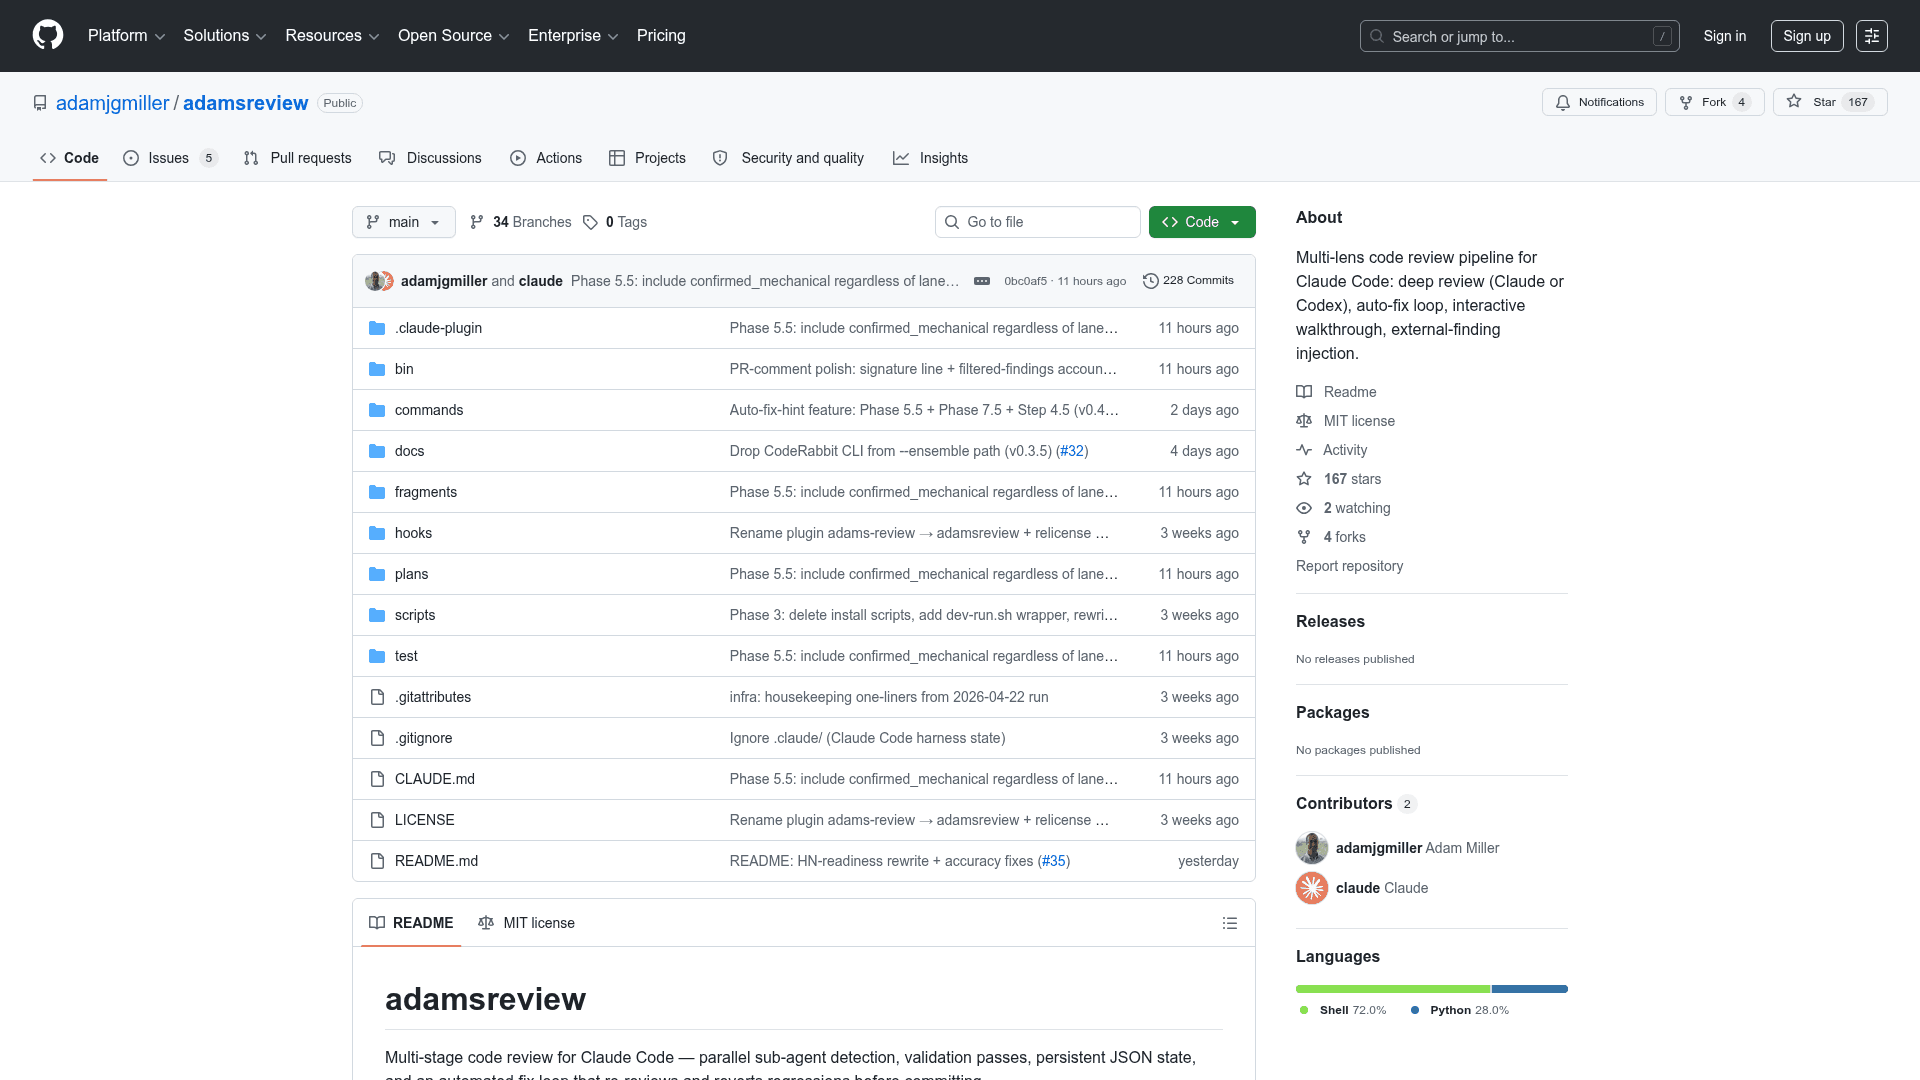This screenshot has height=1080, width=1920.
Task: Expand the Enterprise menu
Action: coord(573,36)
